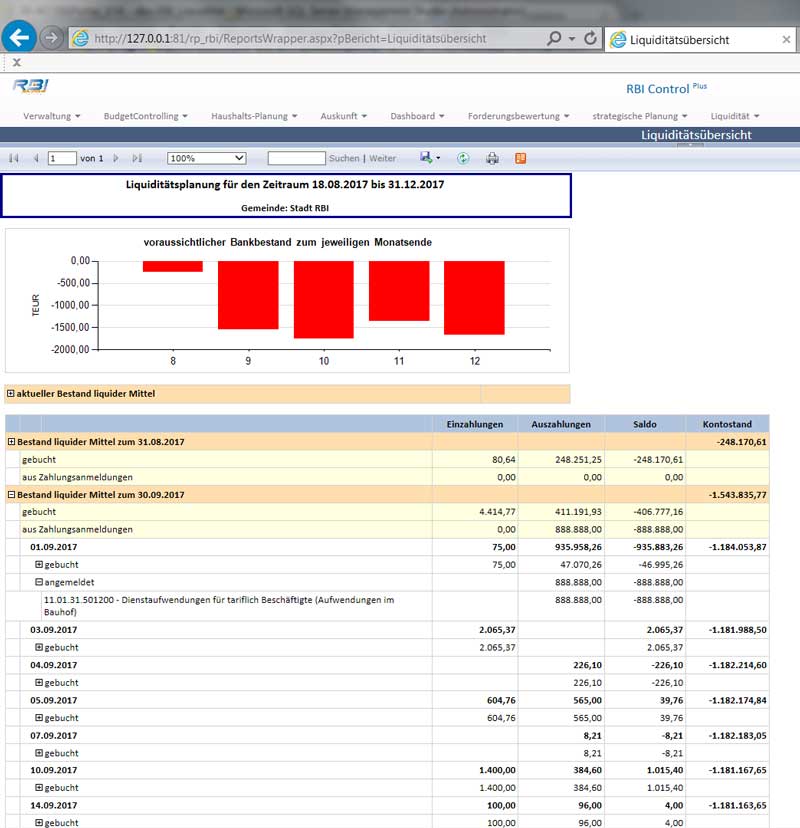Viewport: 800px width, 828px height.
Task: Open the export format dropdown arrow
Action: pyautogui.click(x=437, y=158)
